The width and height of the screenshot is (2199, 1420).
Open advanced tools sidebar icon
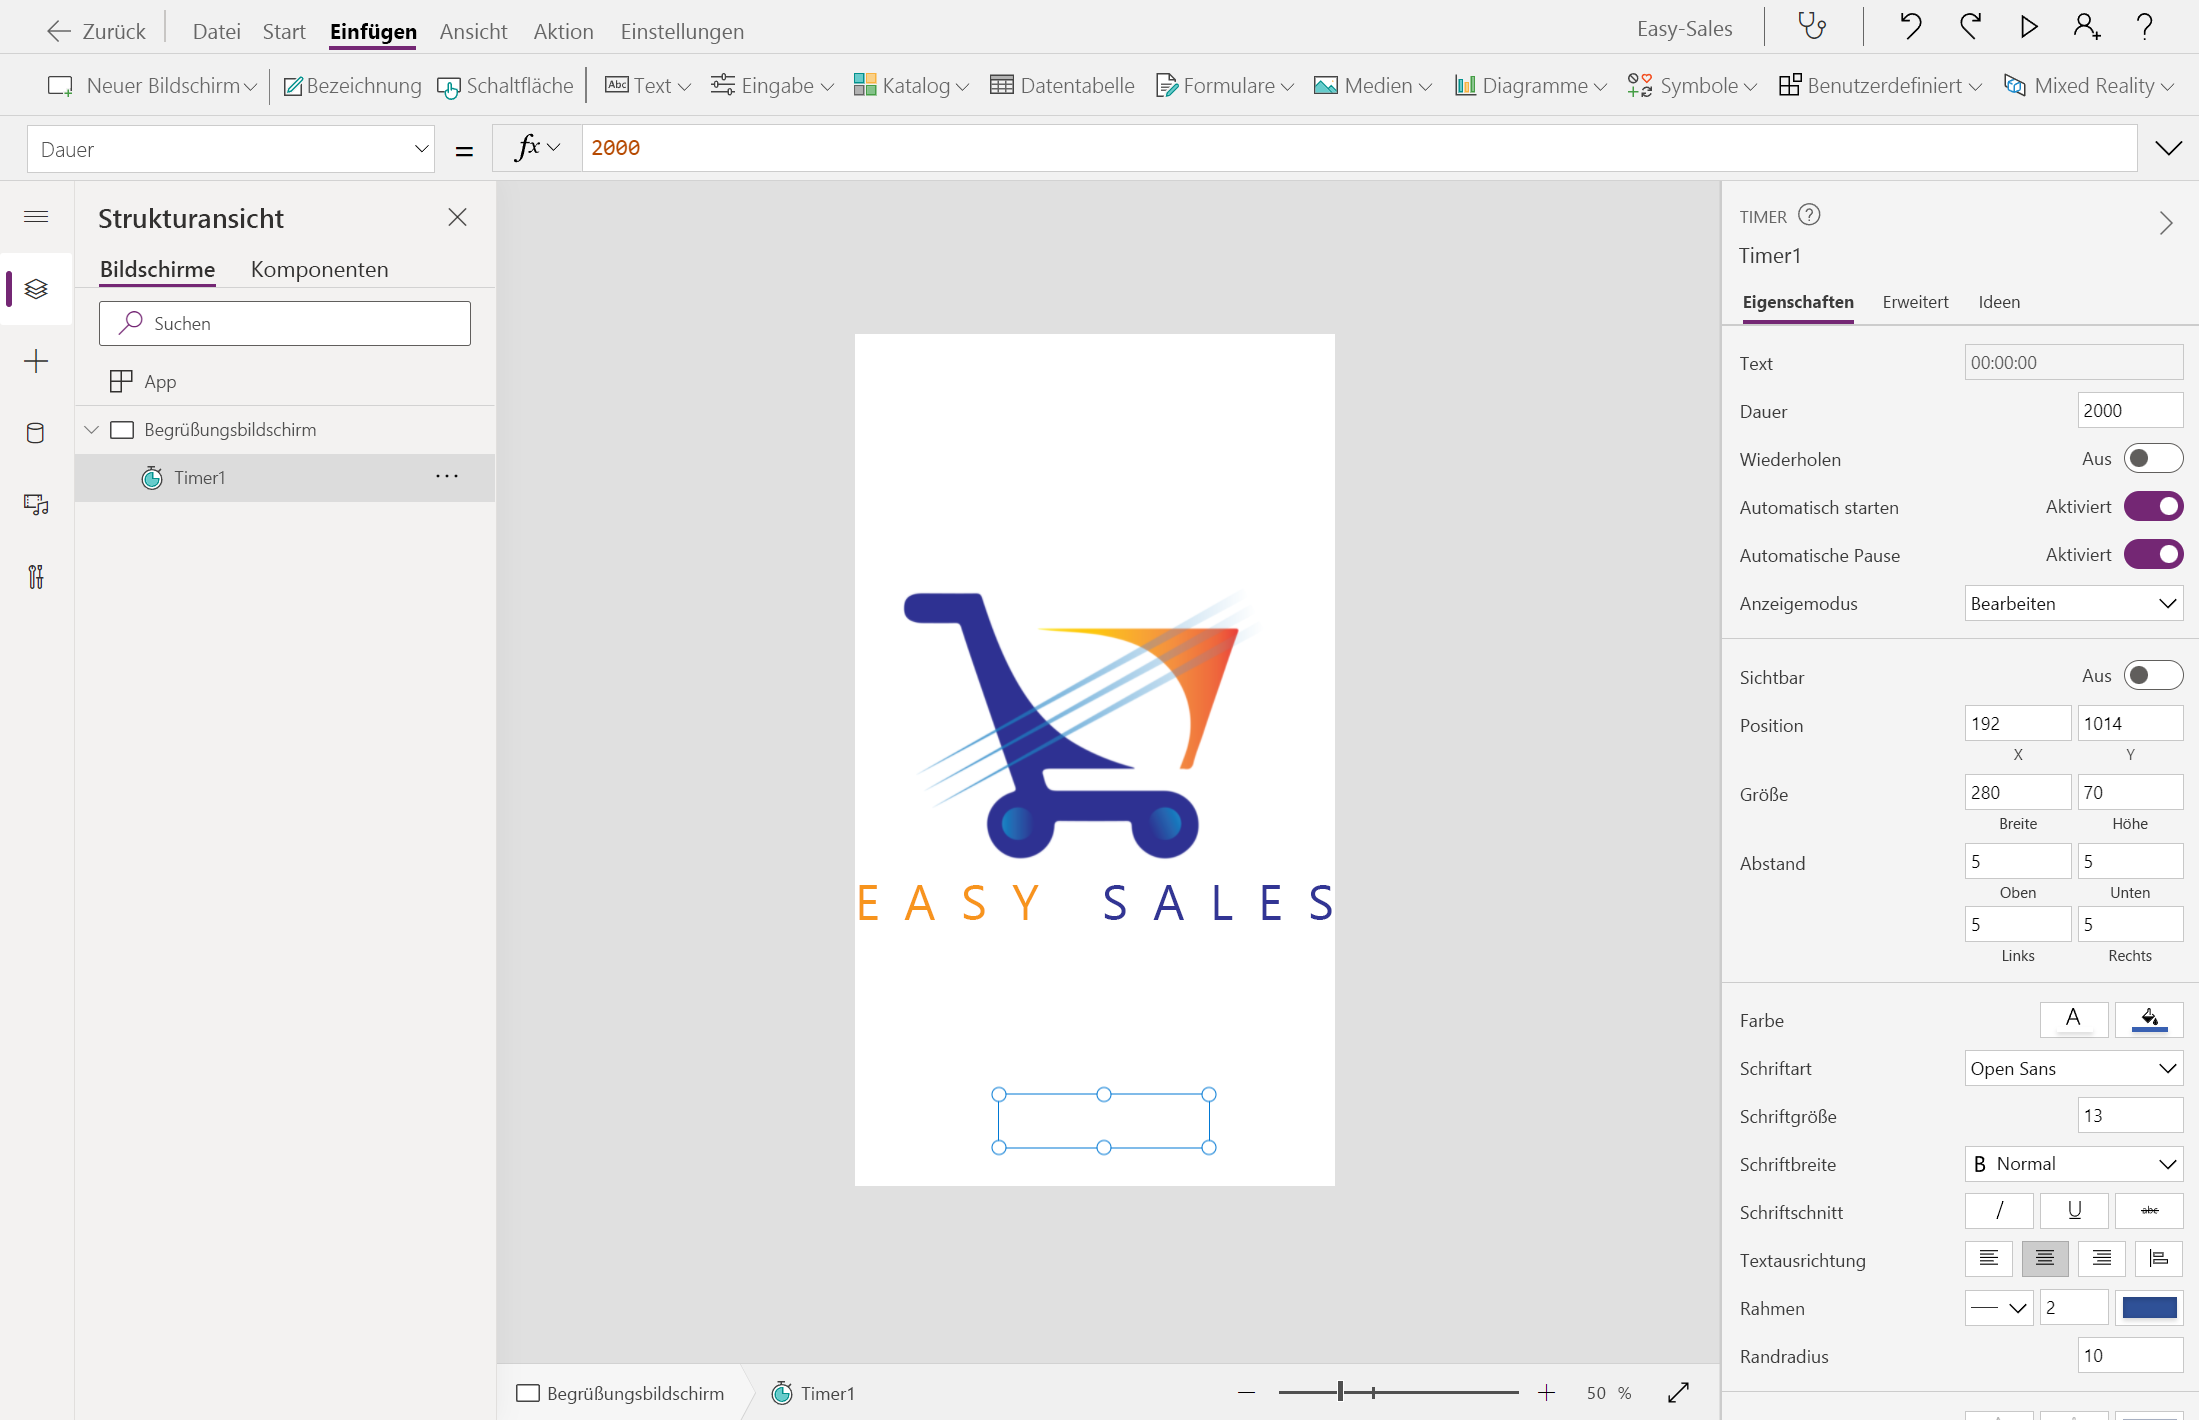click(35, 577)
